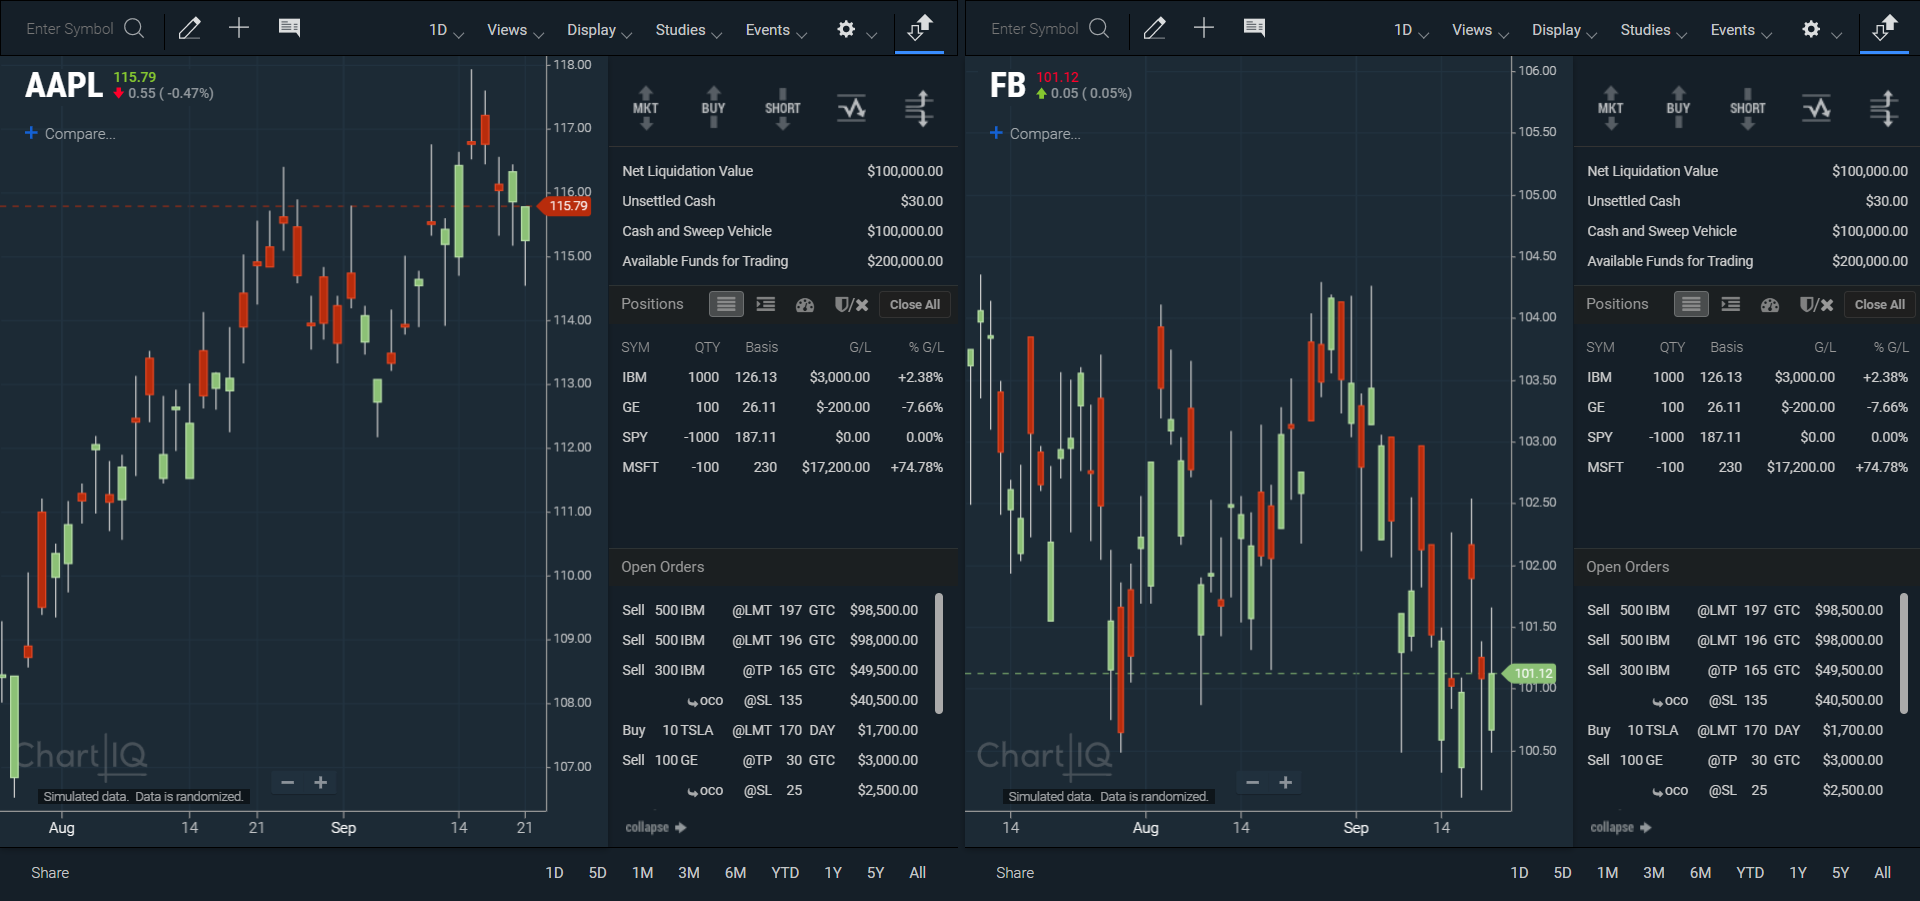Select the 1Y range in FB chart footer
The height and width of the screenshot is (901, 1920).
tap(1798, 873)
